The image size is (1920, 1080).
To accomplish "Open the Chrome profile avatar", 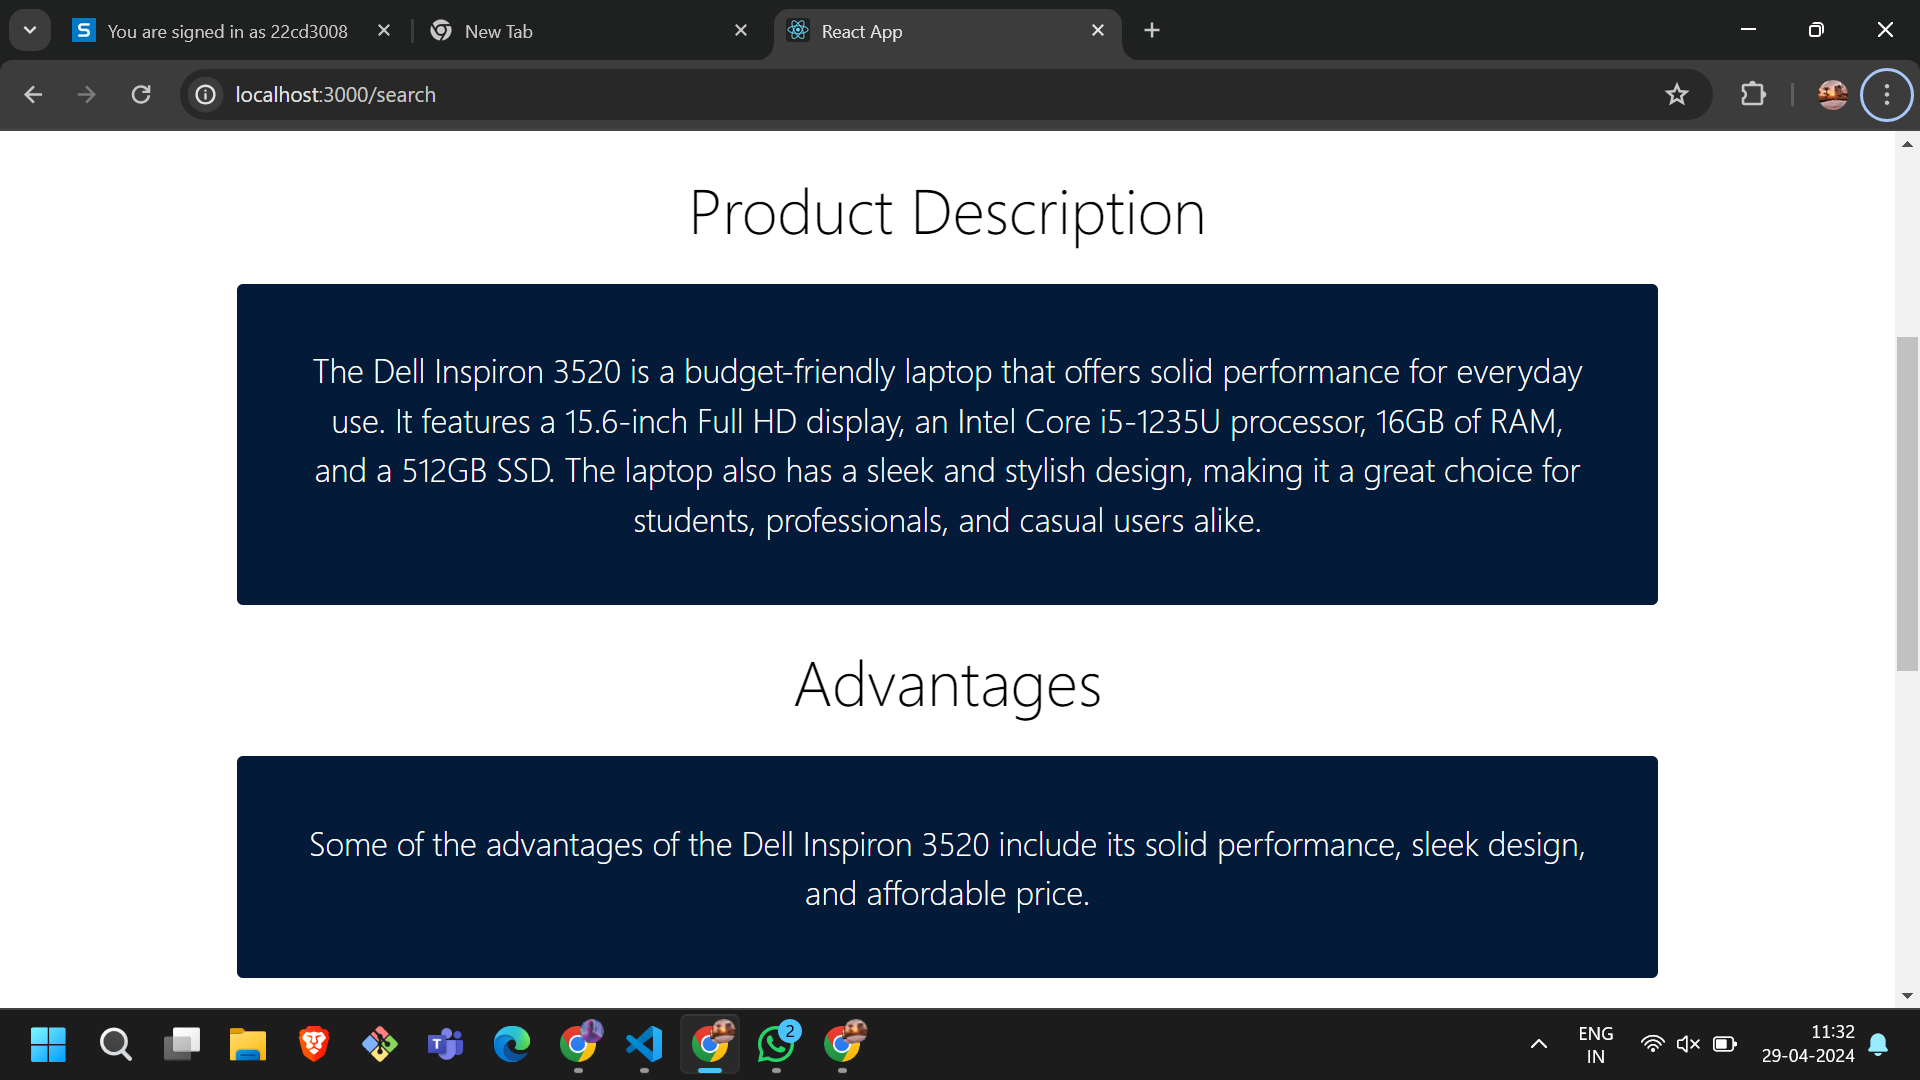I will point(1832,94).
